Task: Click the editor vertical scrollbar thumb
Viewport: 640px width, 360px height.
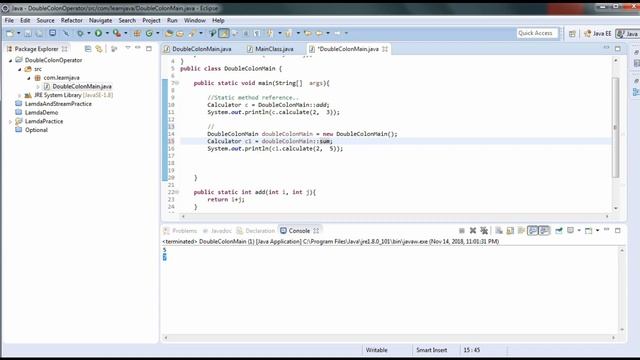Action: (616, 127)
